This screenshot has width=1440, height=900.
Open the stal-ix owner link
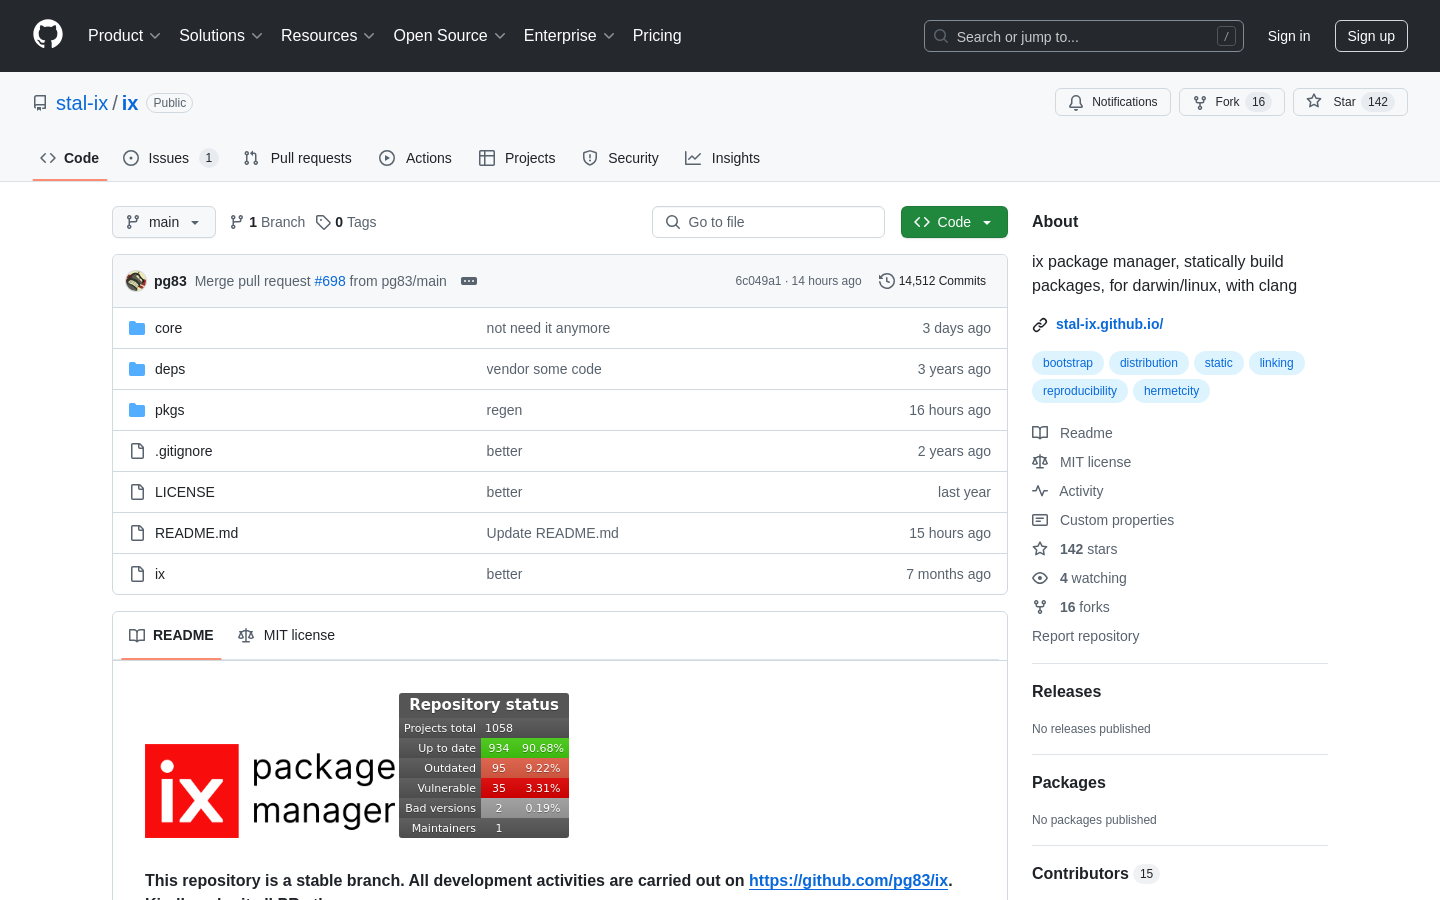(x=82, y=103)
